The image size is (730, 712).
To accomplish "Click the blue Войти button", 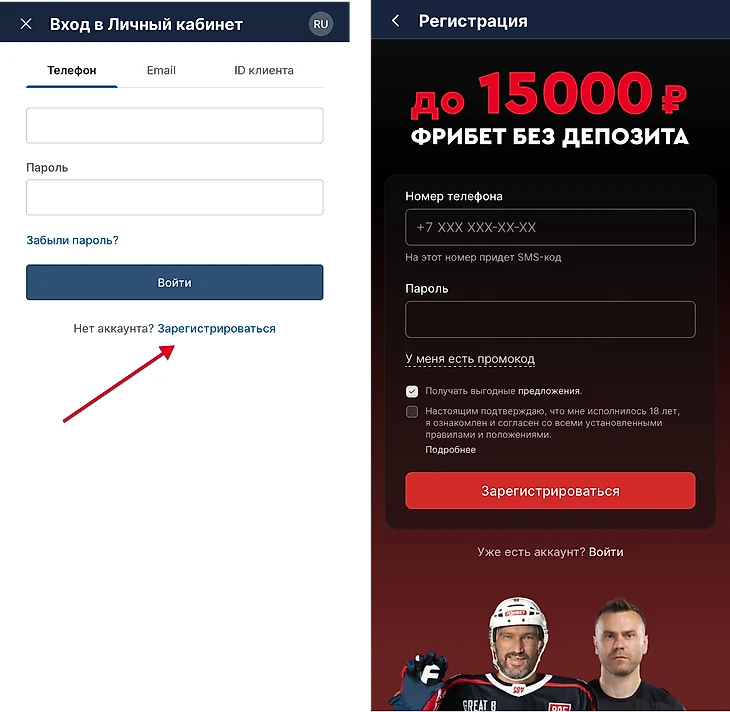I will click(175, 282).
